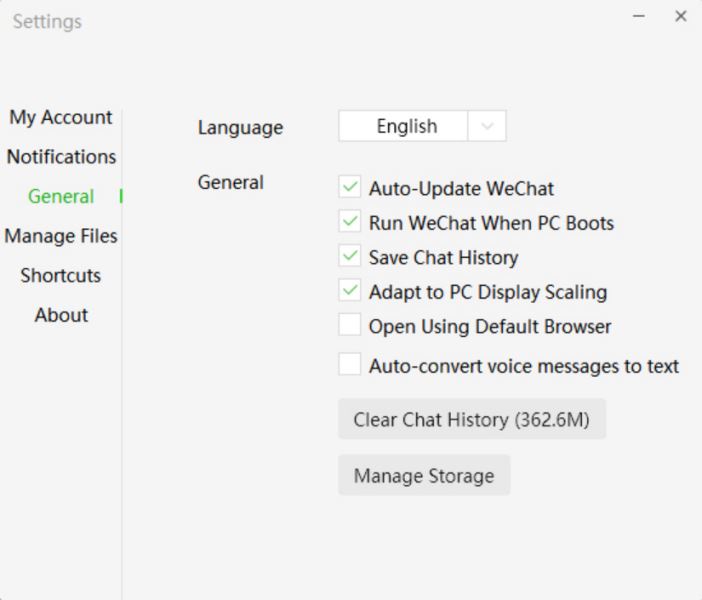The image size is (702, 600).
Task: Click the Manage Storage button
Action: click(424, 475)
